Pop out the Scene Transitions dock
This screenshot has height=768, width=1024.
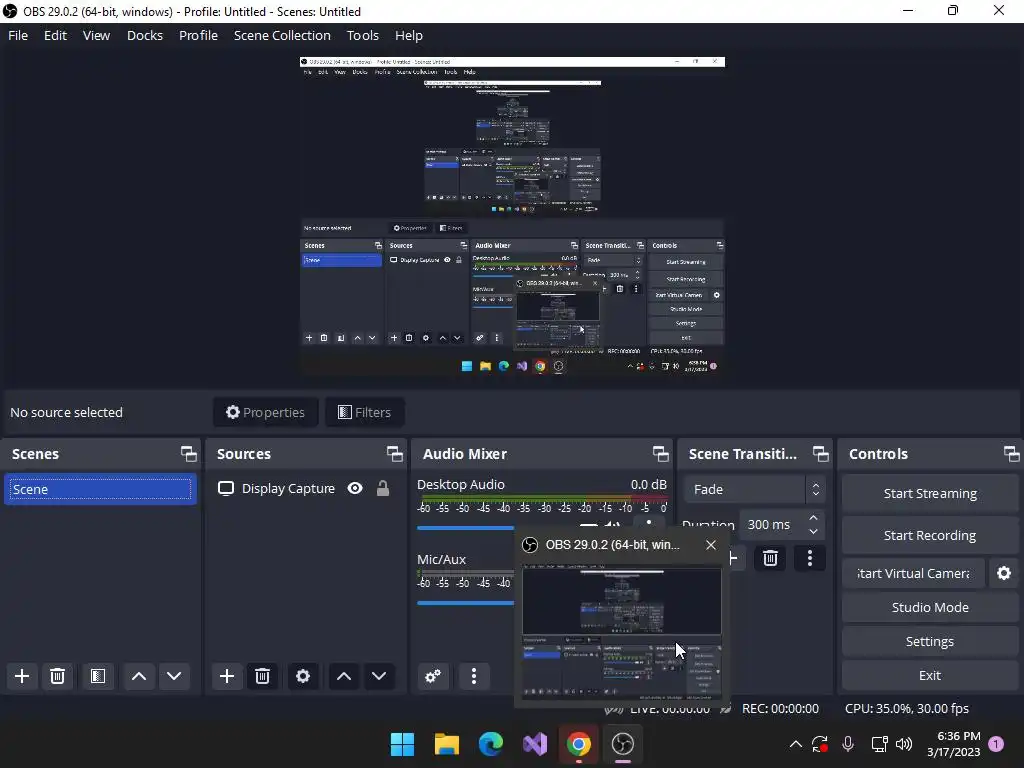pyautogui.click(x=820, y=454)
